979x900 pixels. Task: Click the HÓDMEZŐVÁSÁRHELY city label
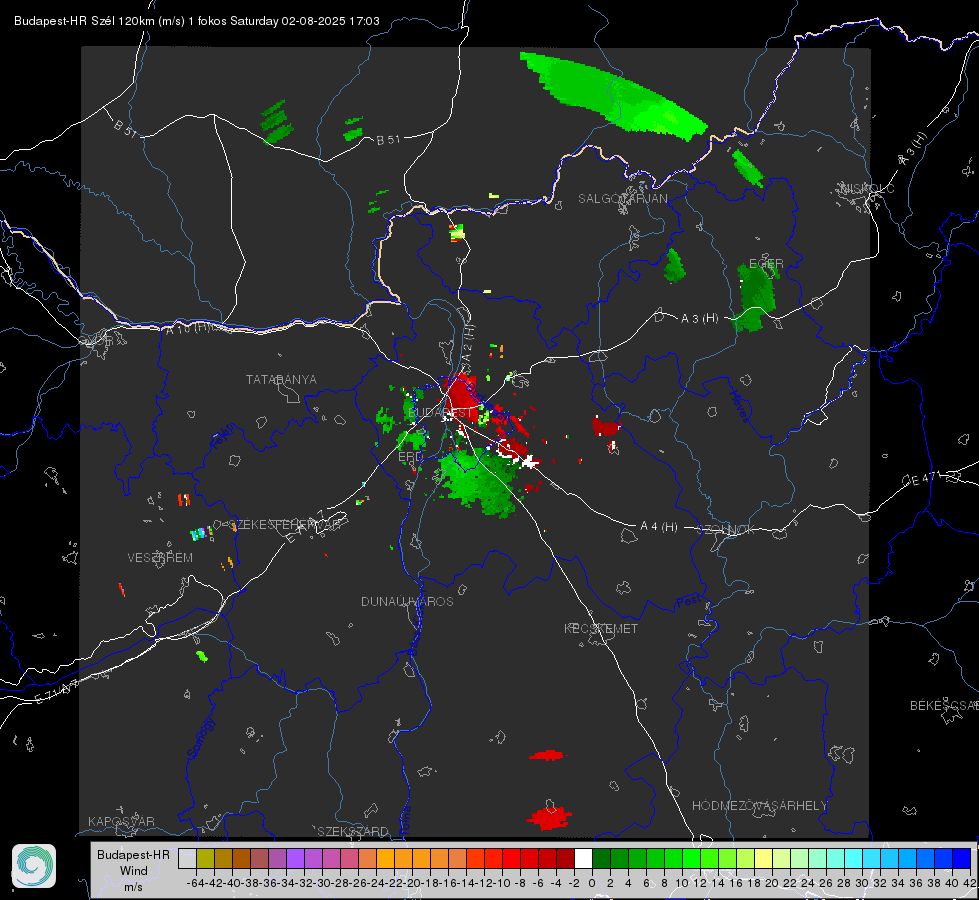coord(759,806)
